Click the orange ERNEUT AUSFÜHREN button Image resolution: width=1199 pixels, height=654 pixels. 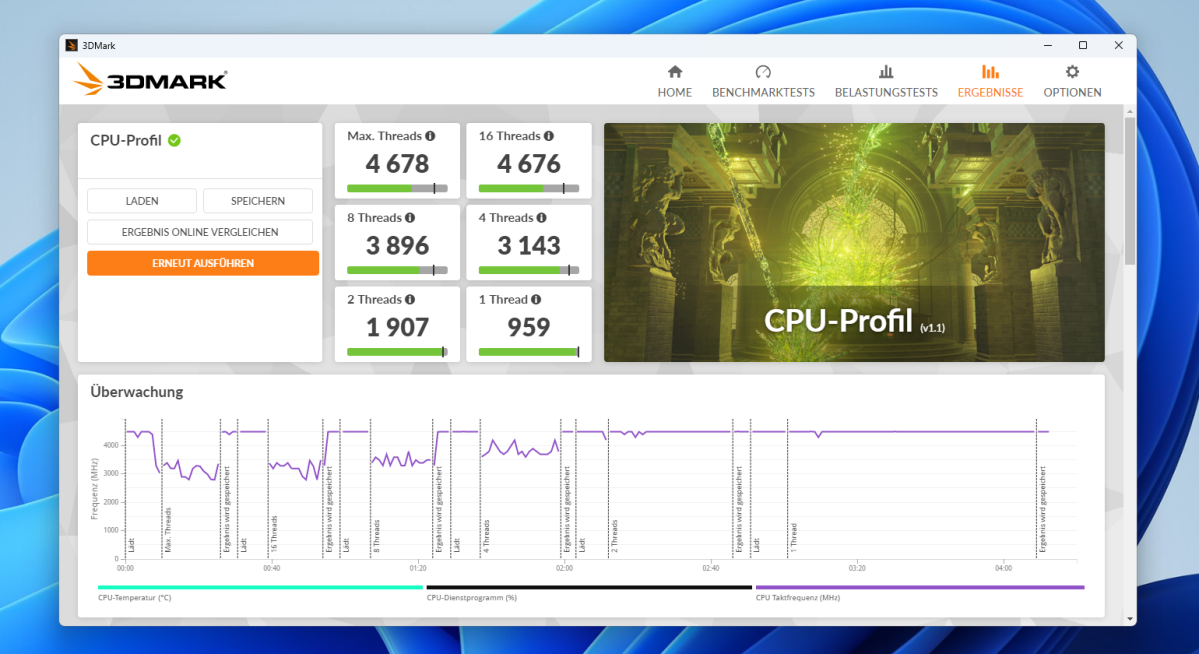[203, 263]
